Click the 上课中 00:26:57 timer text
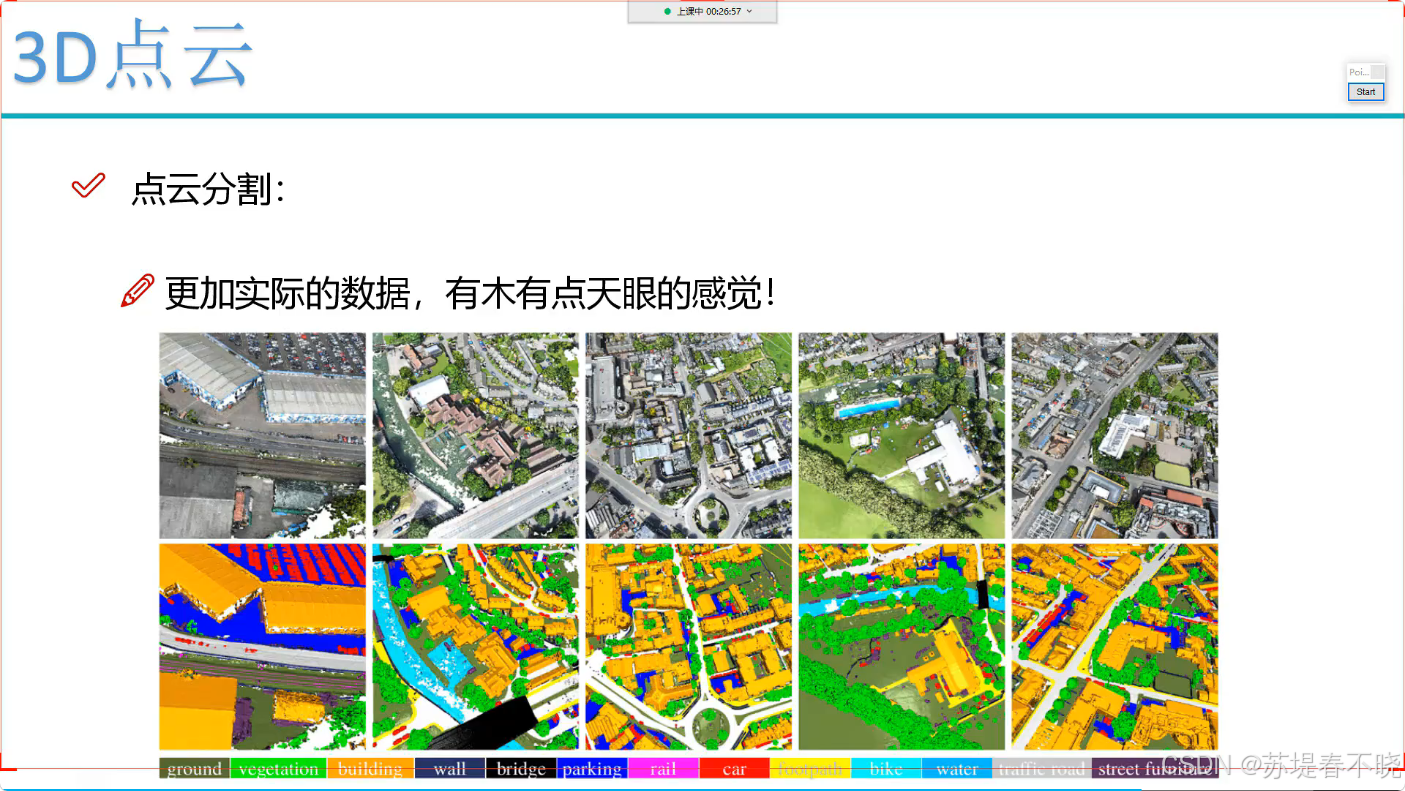Screen dimensions: 1405x791 click(x=709, y=12)
